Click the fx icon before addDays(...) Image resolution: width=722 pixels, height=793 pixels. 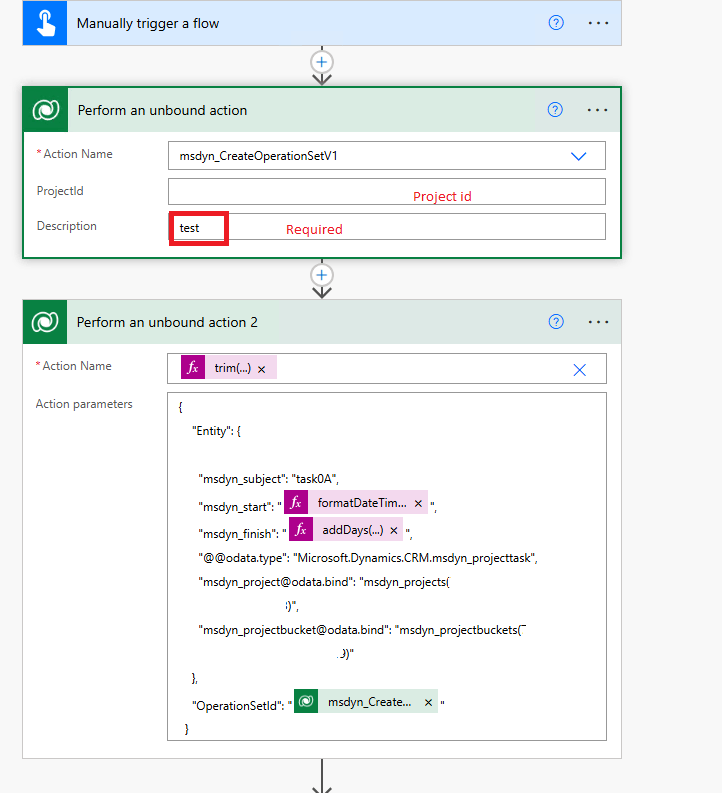click(x=301, y=529)
